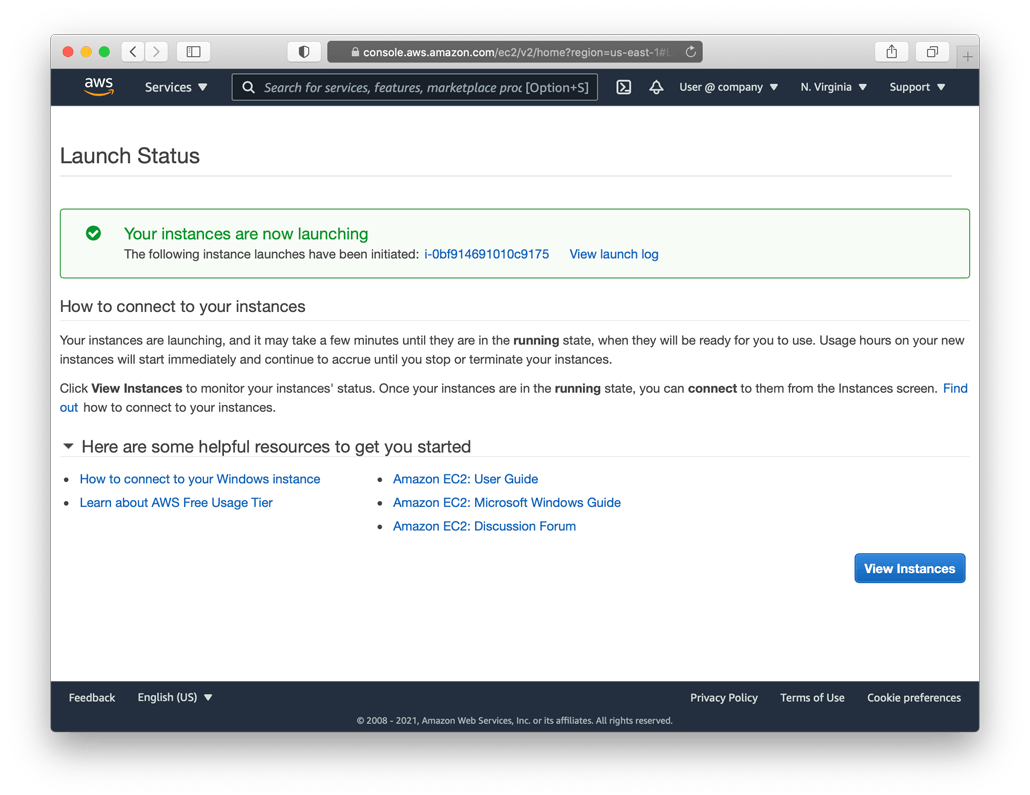This screenshot has height=795, width=1030.
Task: Click the address bar lock icon
Action: [x=355, y=52]
